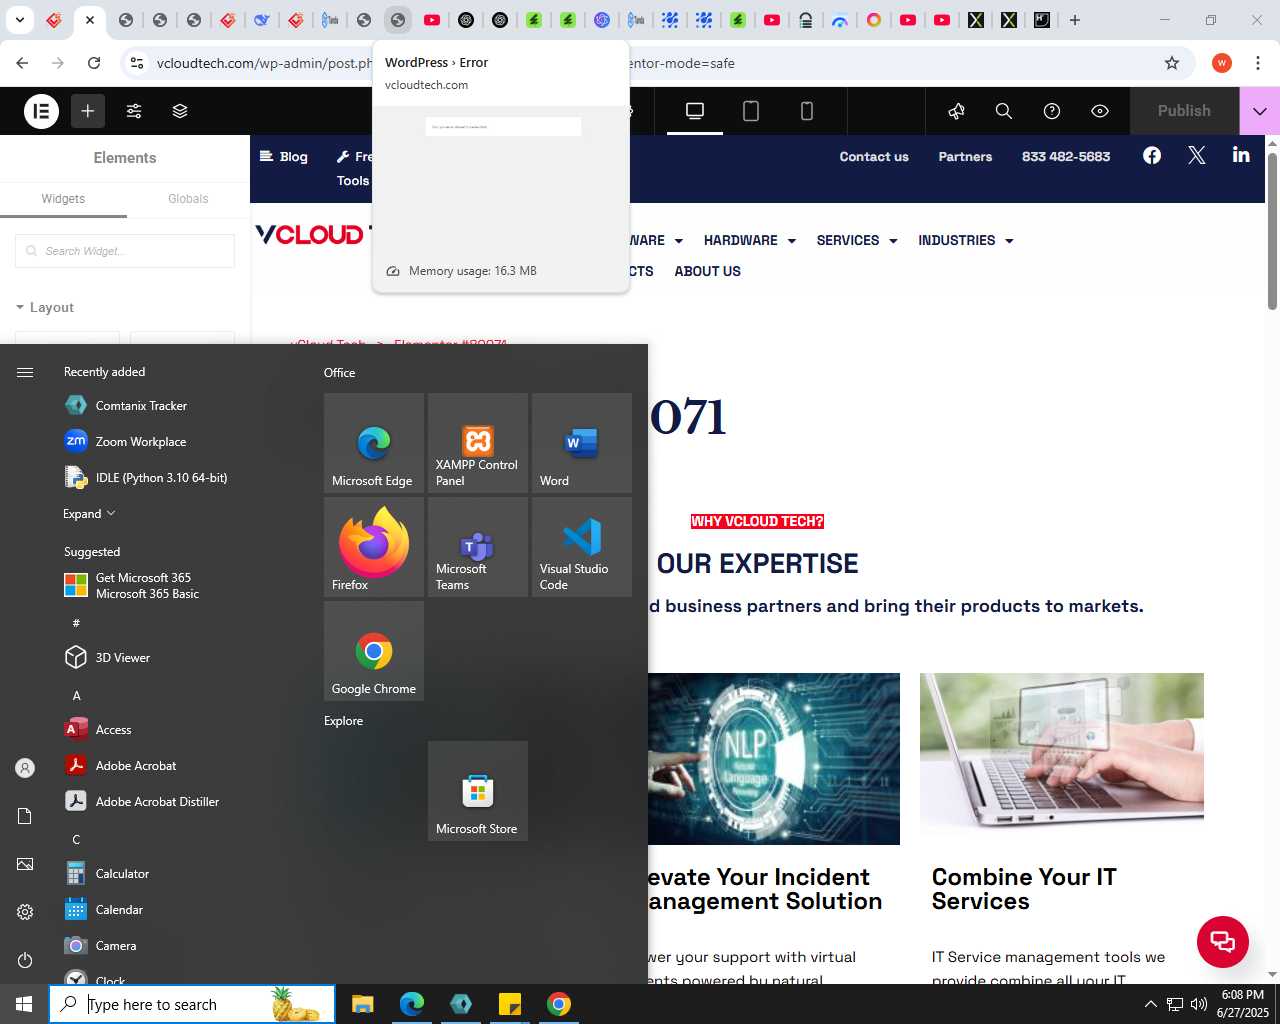Click Contact us link
1280x1024 pixels.
(874, 157)
